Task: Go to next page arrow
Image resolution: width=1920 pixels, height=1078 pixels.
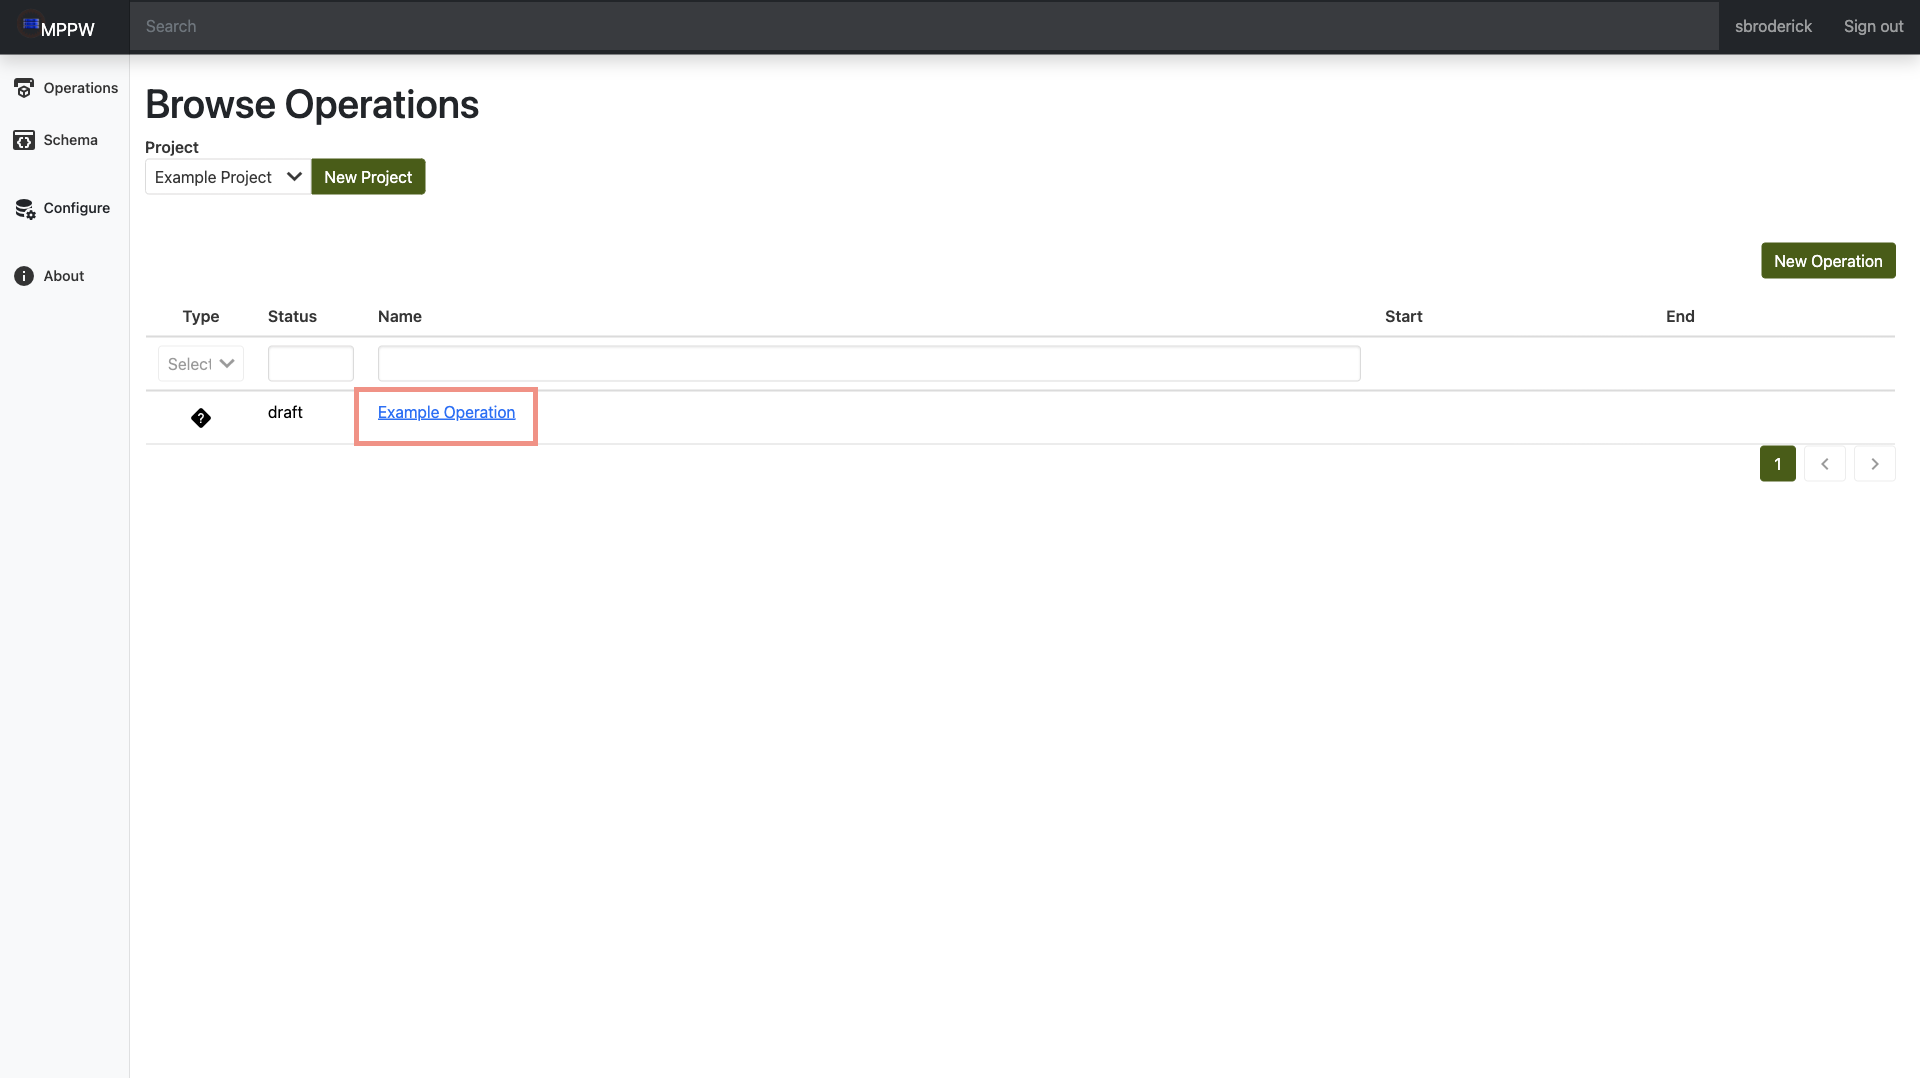Action: (x=1875, y=464)
